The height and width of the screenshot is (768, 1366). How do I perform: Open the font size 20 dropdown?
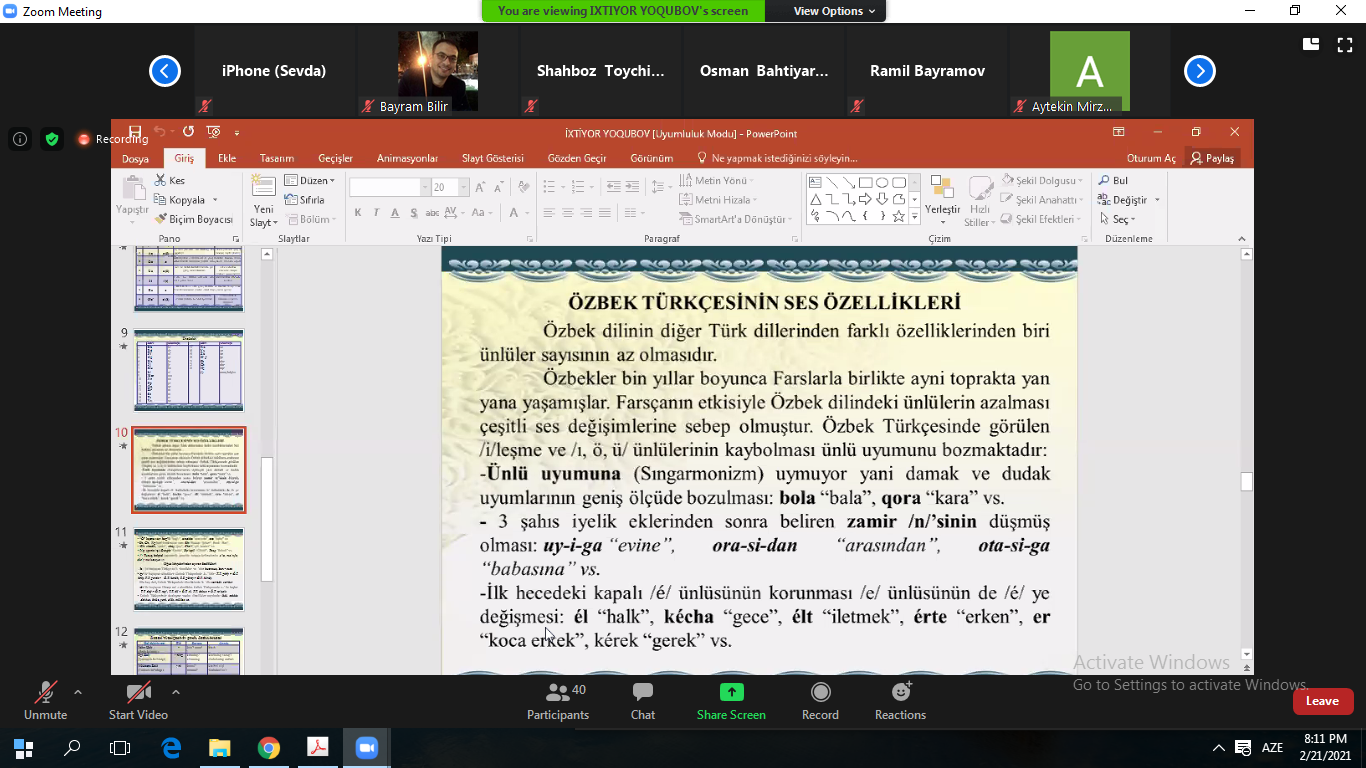point(463,187)
